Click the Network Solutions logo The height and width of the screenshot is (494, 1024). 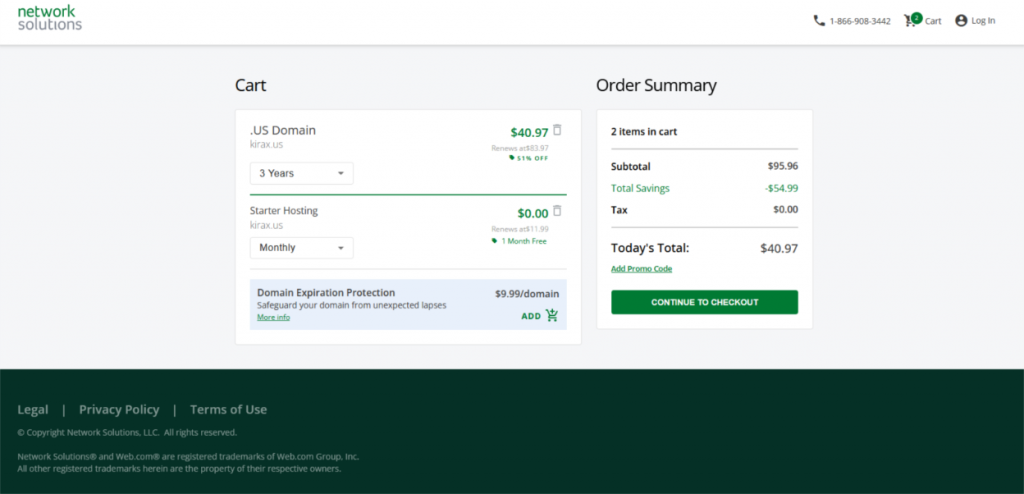(50, 18)
